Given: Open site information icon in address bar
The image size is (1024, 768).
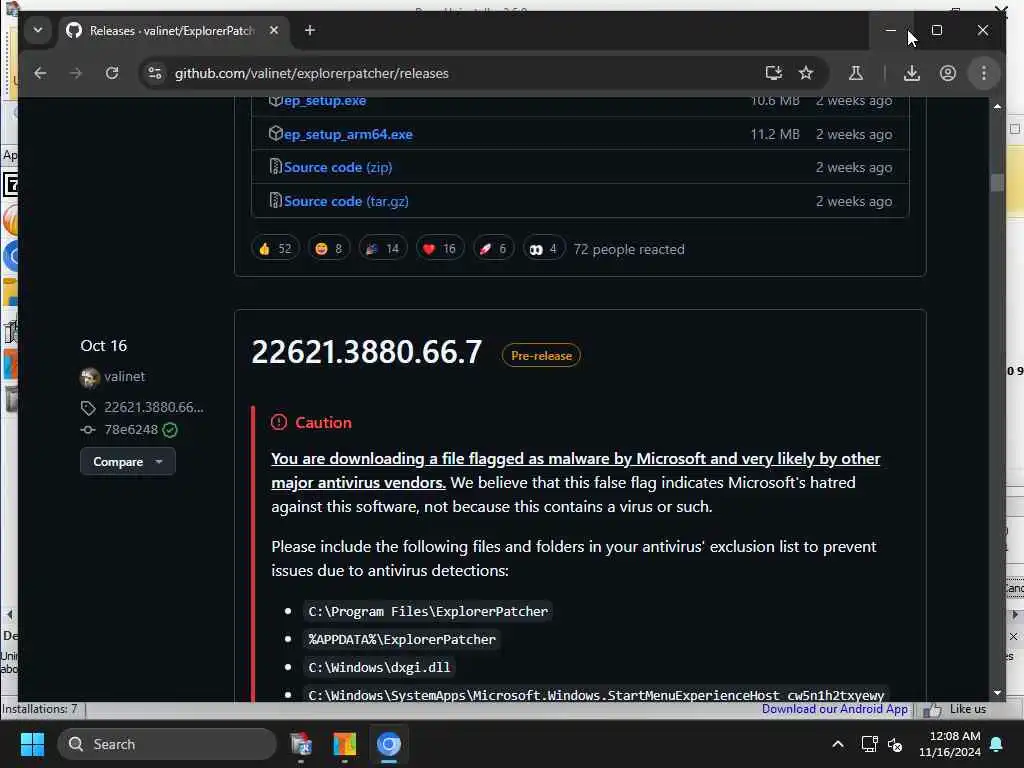Looking at the screenshot, I should (x=155, y=73).
